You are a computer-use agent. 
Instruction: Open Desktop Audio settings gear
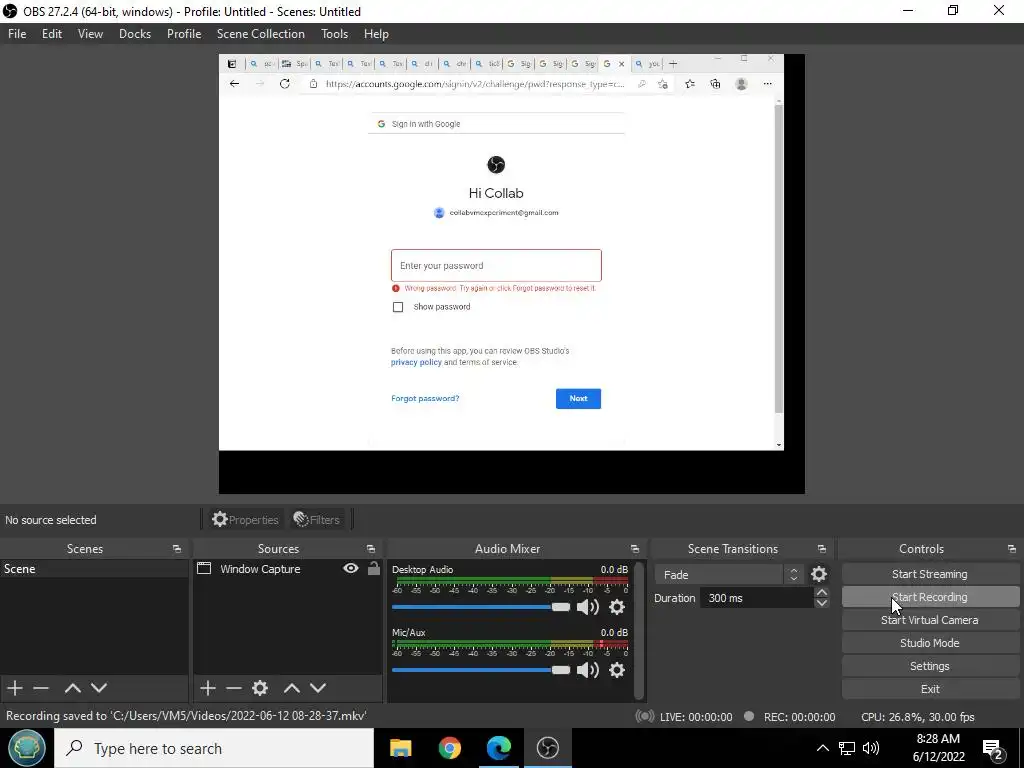click(x=616, y=607)
